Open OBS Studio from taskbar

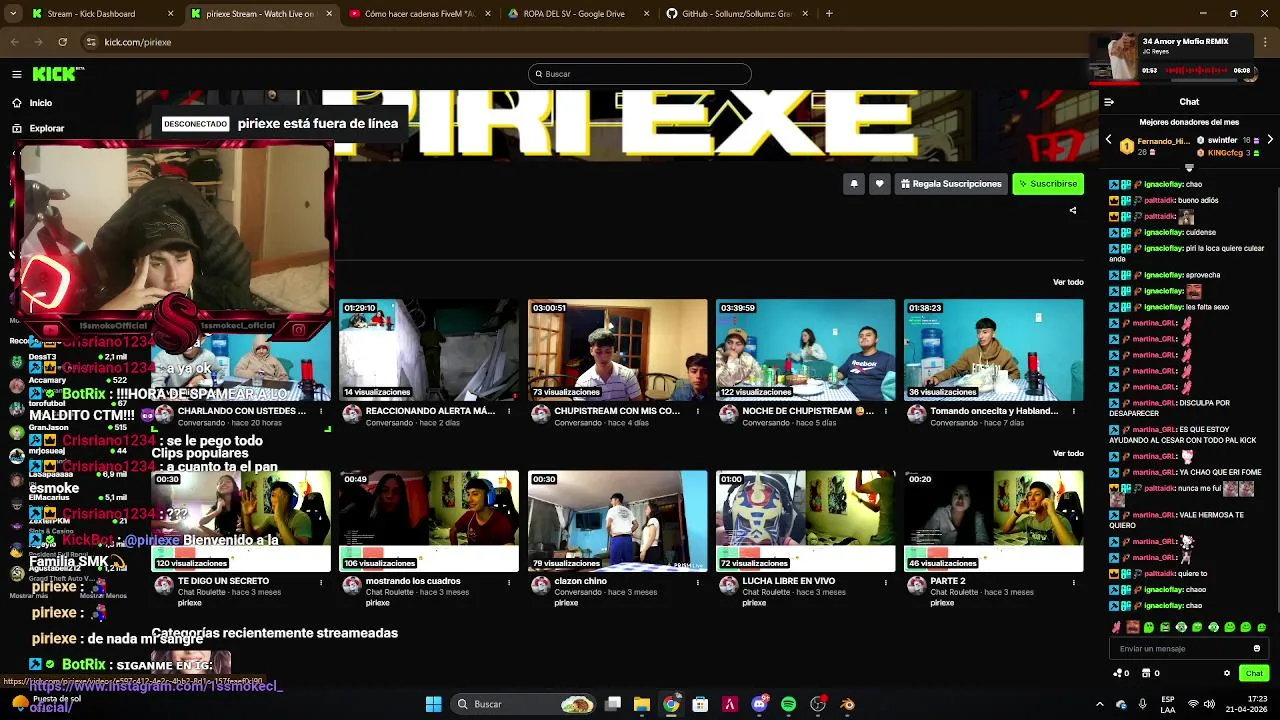tap(818, 704)
